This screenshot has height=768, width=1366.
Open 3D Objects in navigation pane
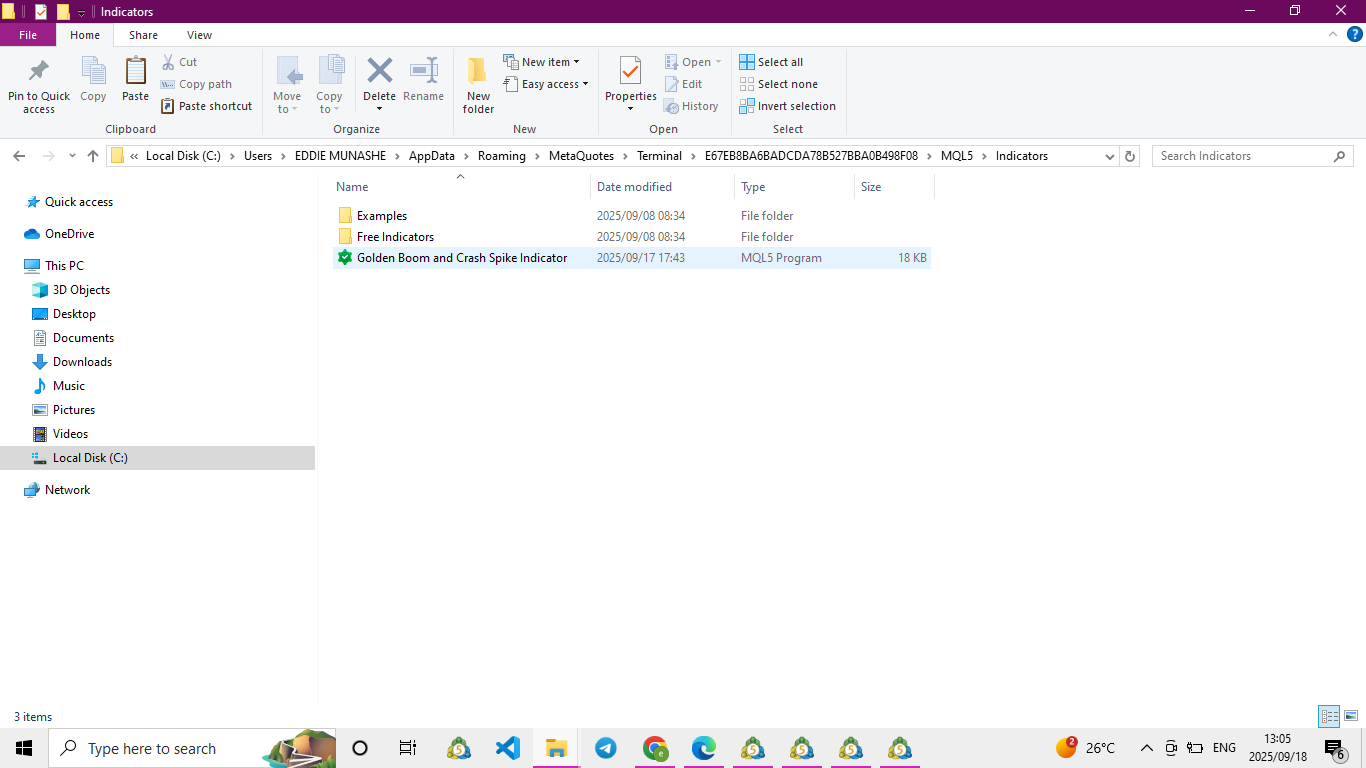(x=81, y=290)
